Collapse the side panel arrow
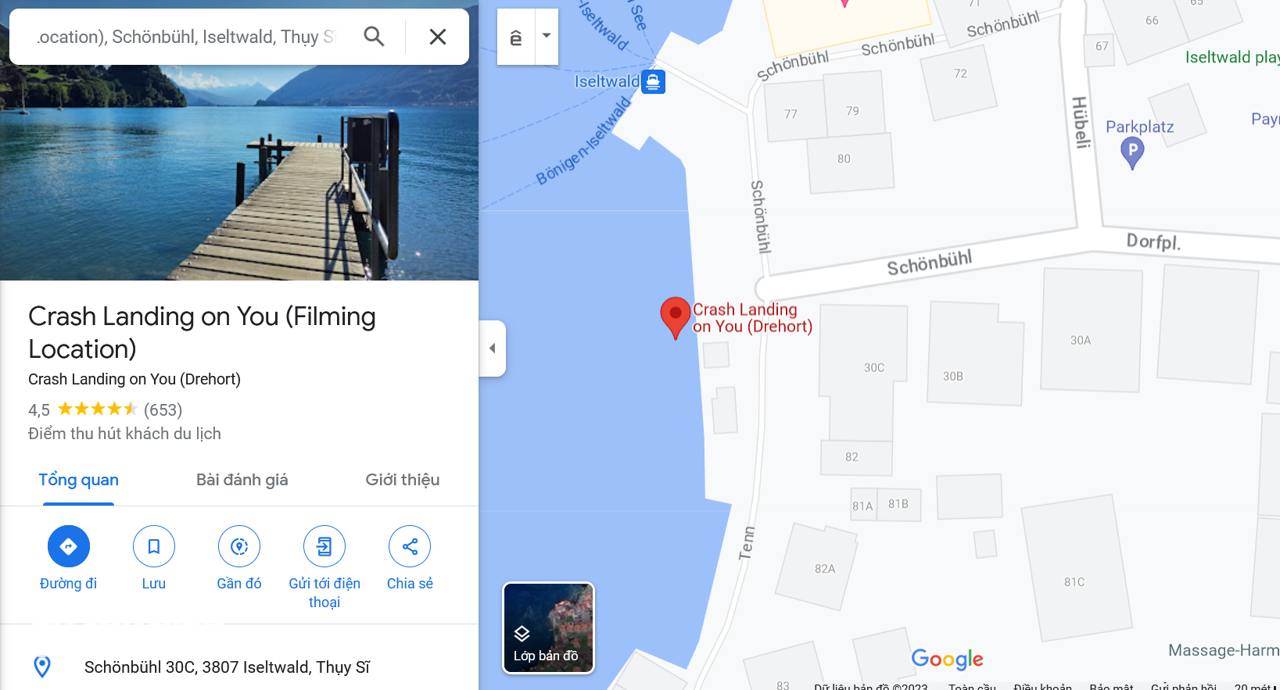The height and width of the screenshot is (690, 1280). click(x=492, y=348)
